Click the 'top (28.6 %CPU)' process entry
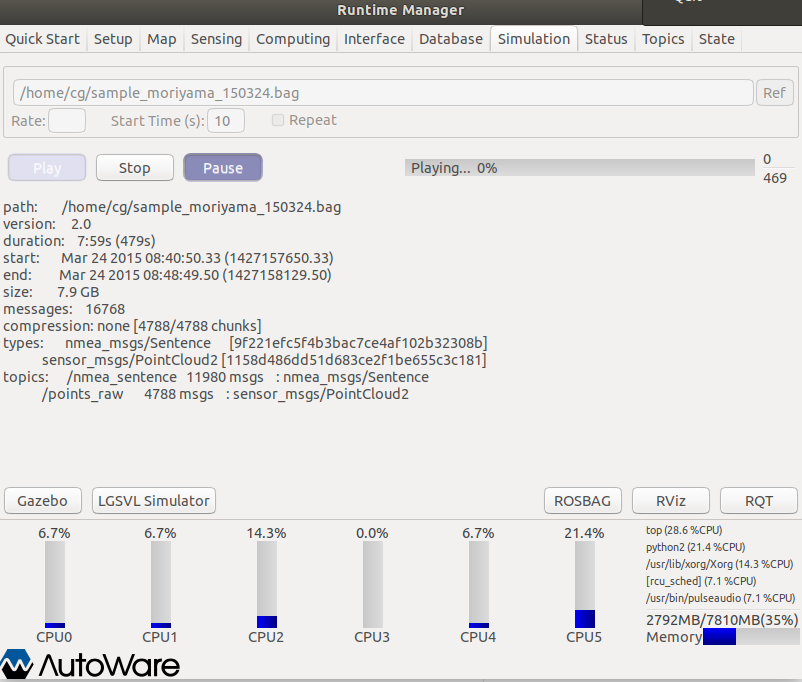The image size is (802, 682). (x=684, y=530)
